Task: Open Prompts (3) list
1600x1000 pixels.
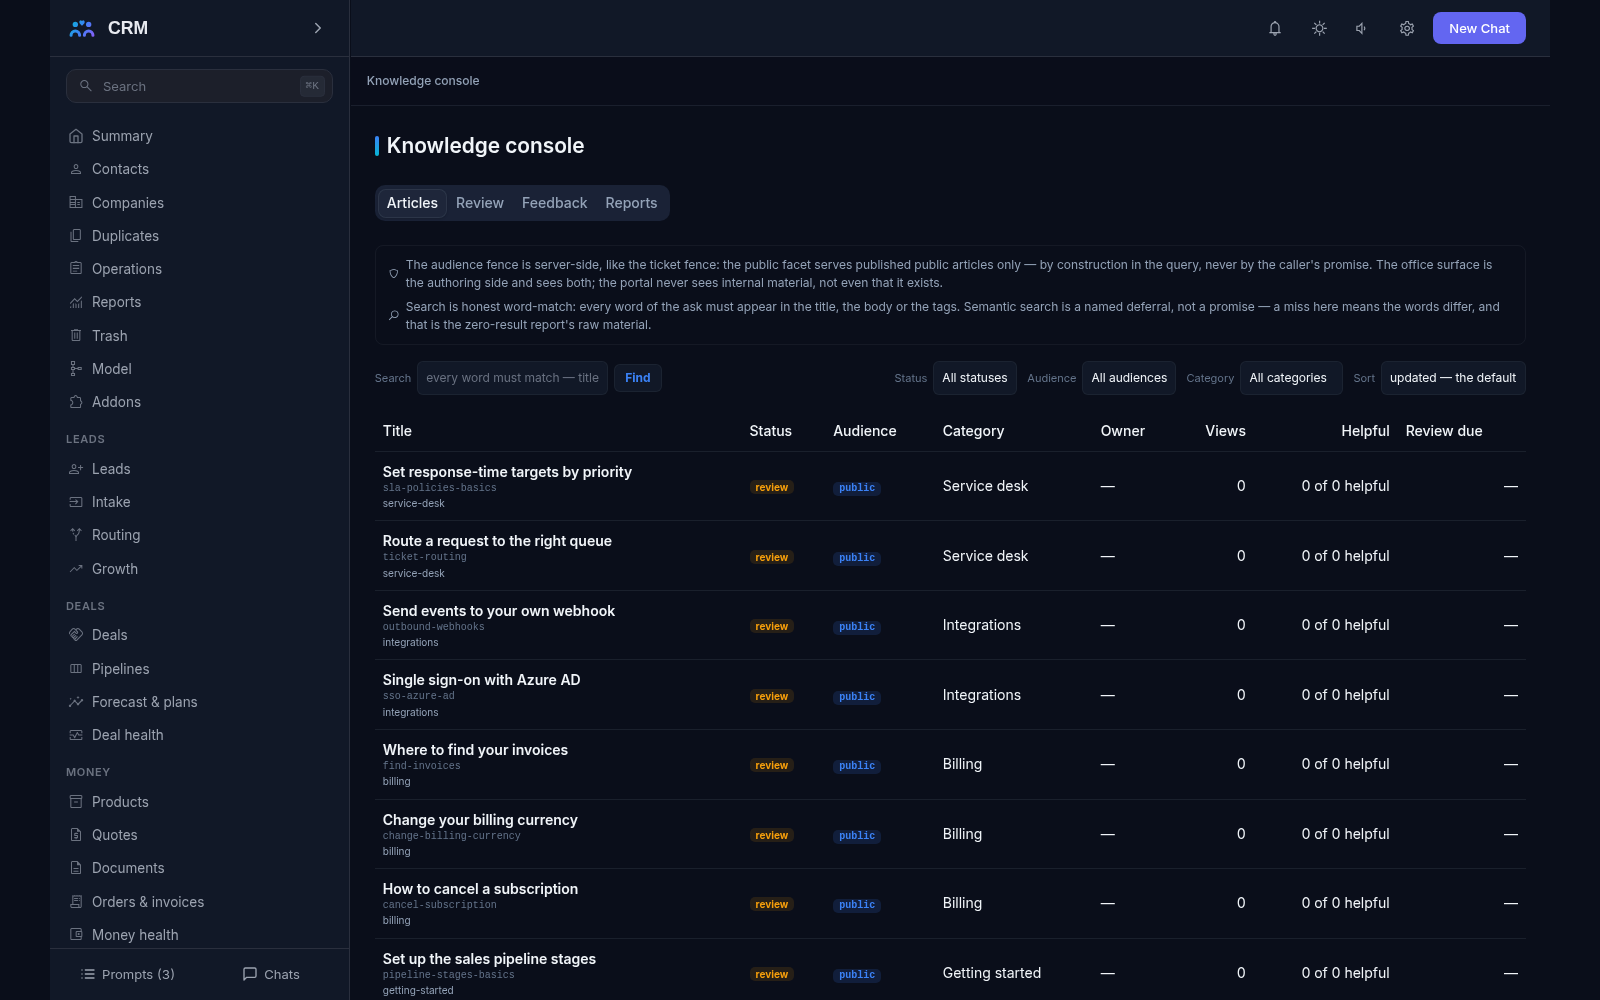Action: tap(128, 974)
